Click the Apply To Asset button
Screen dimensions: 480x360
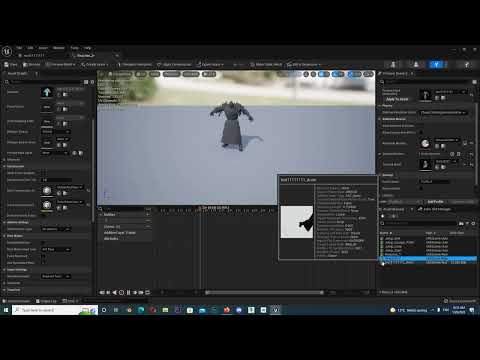coord(397,99)
